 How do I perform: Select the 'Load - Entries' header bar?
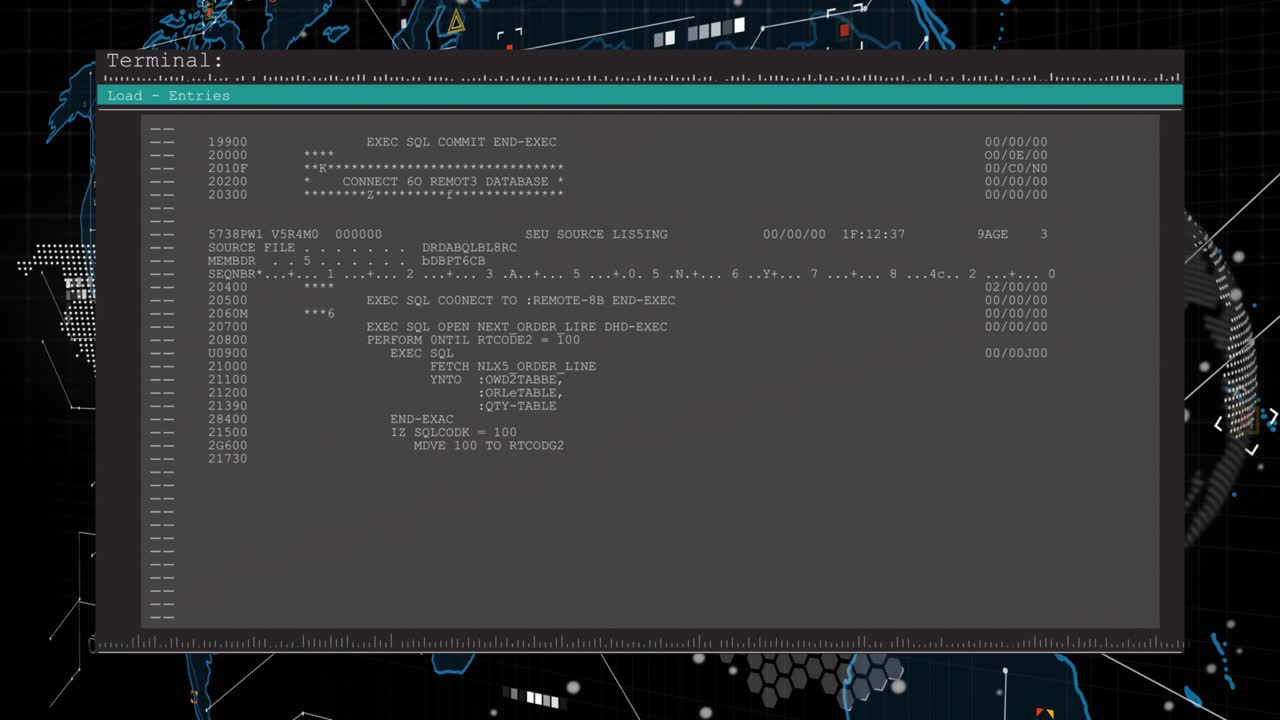pos(640,95)
